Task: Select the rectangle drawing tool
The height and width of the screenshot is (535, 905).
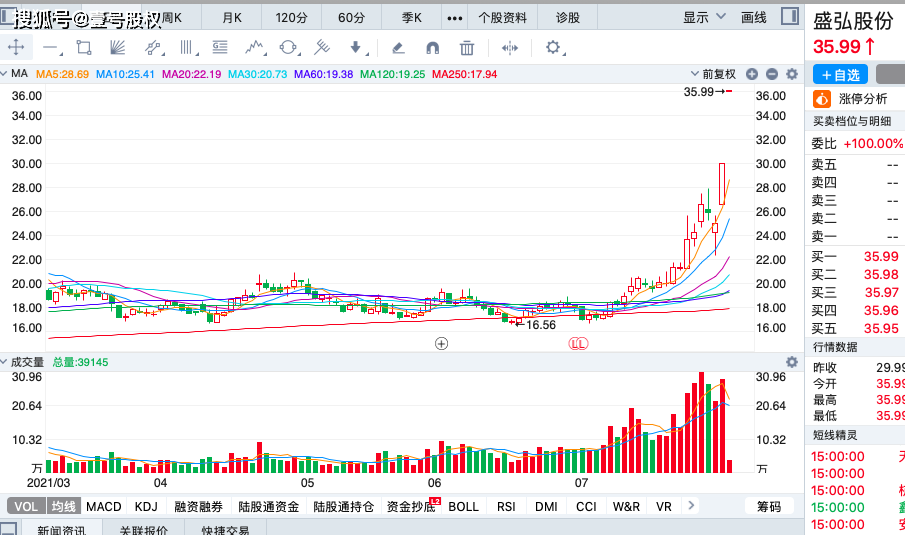Action: pos(84,47)
